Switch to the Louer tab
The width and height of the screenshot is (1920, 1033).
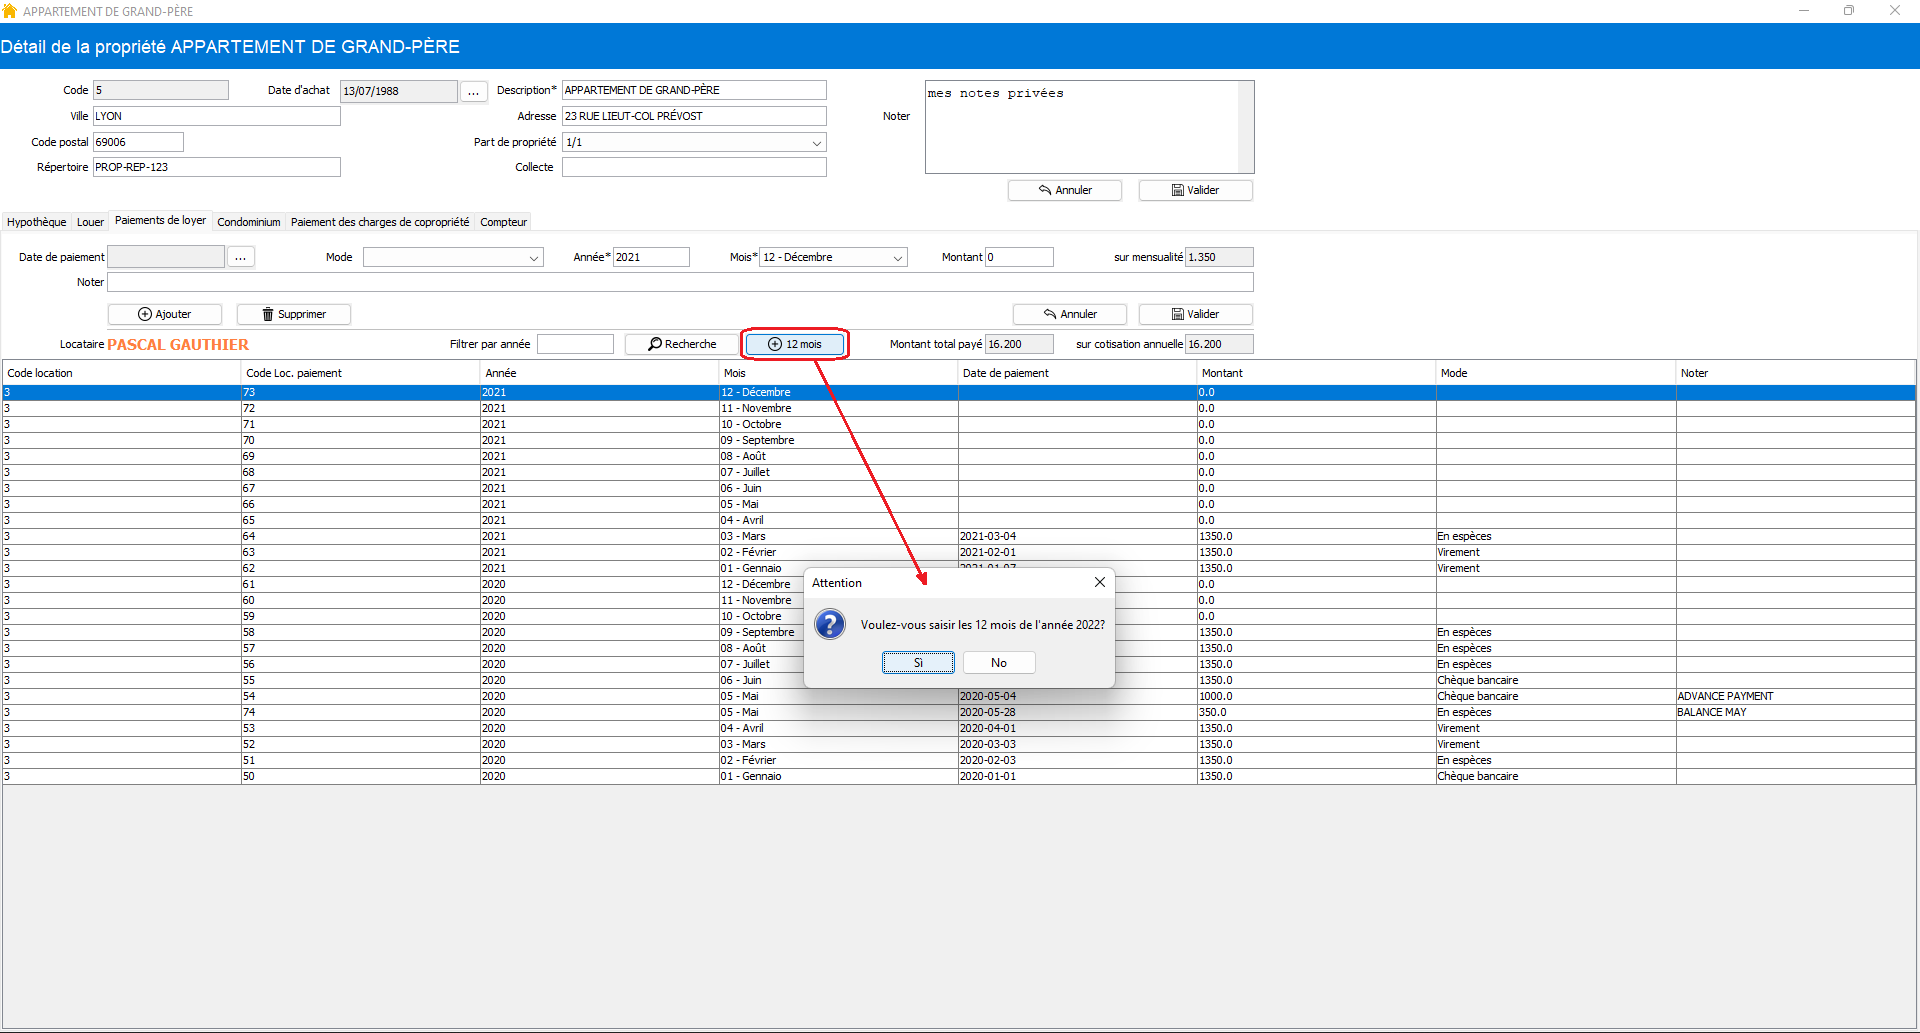[x=90, y=222]
